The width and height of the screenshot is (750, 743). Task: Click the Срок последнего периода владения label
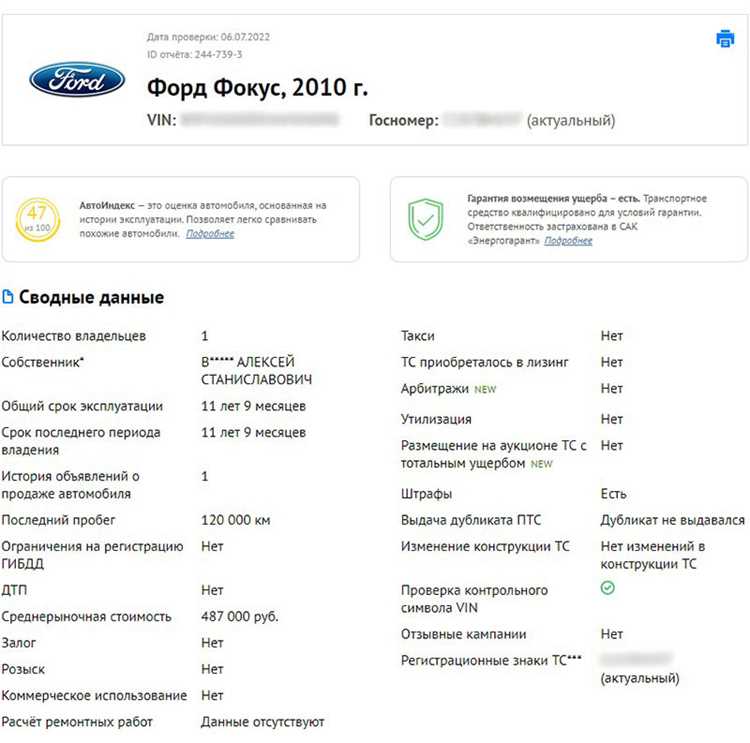point(81,441)
